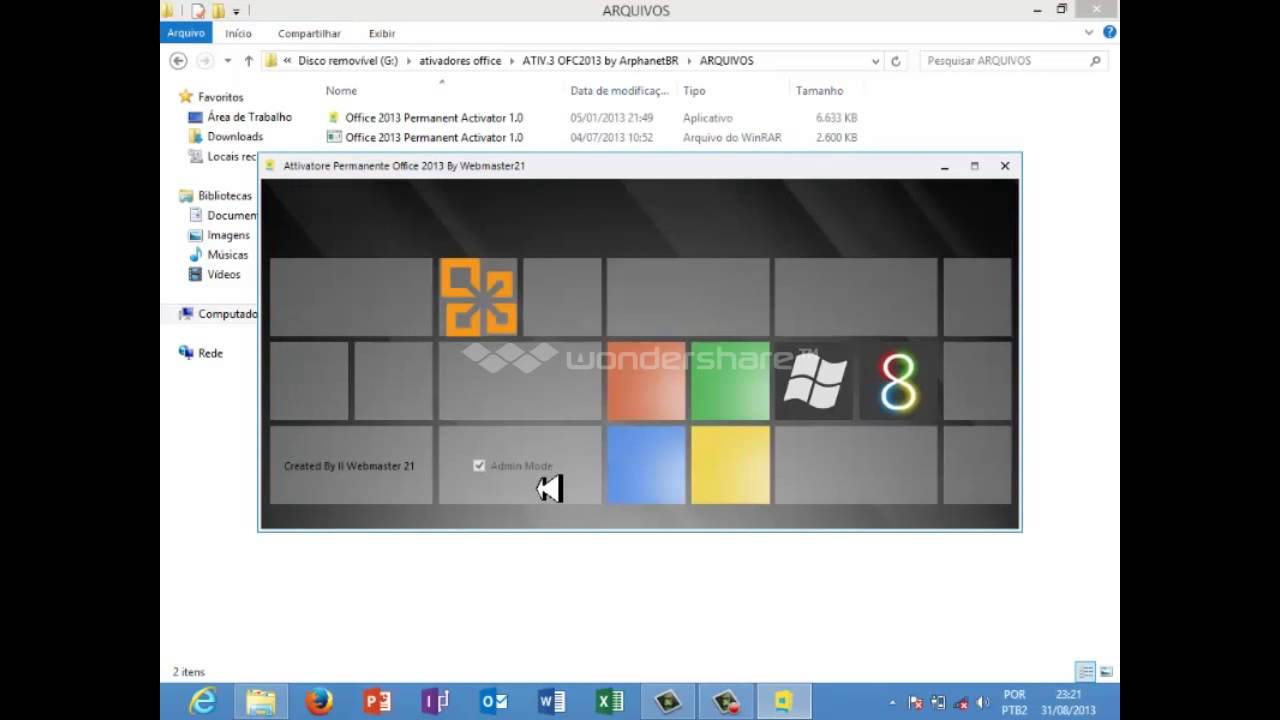
Task: Open InfoPath from taskbar
Action: pos(435,702)
